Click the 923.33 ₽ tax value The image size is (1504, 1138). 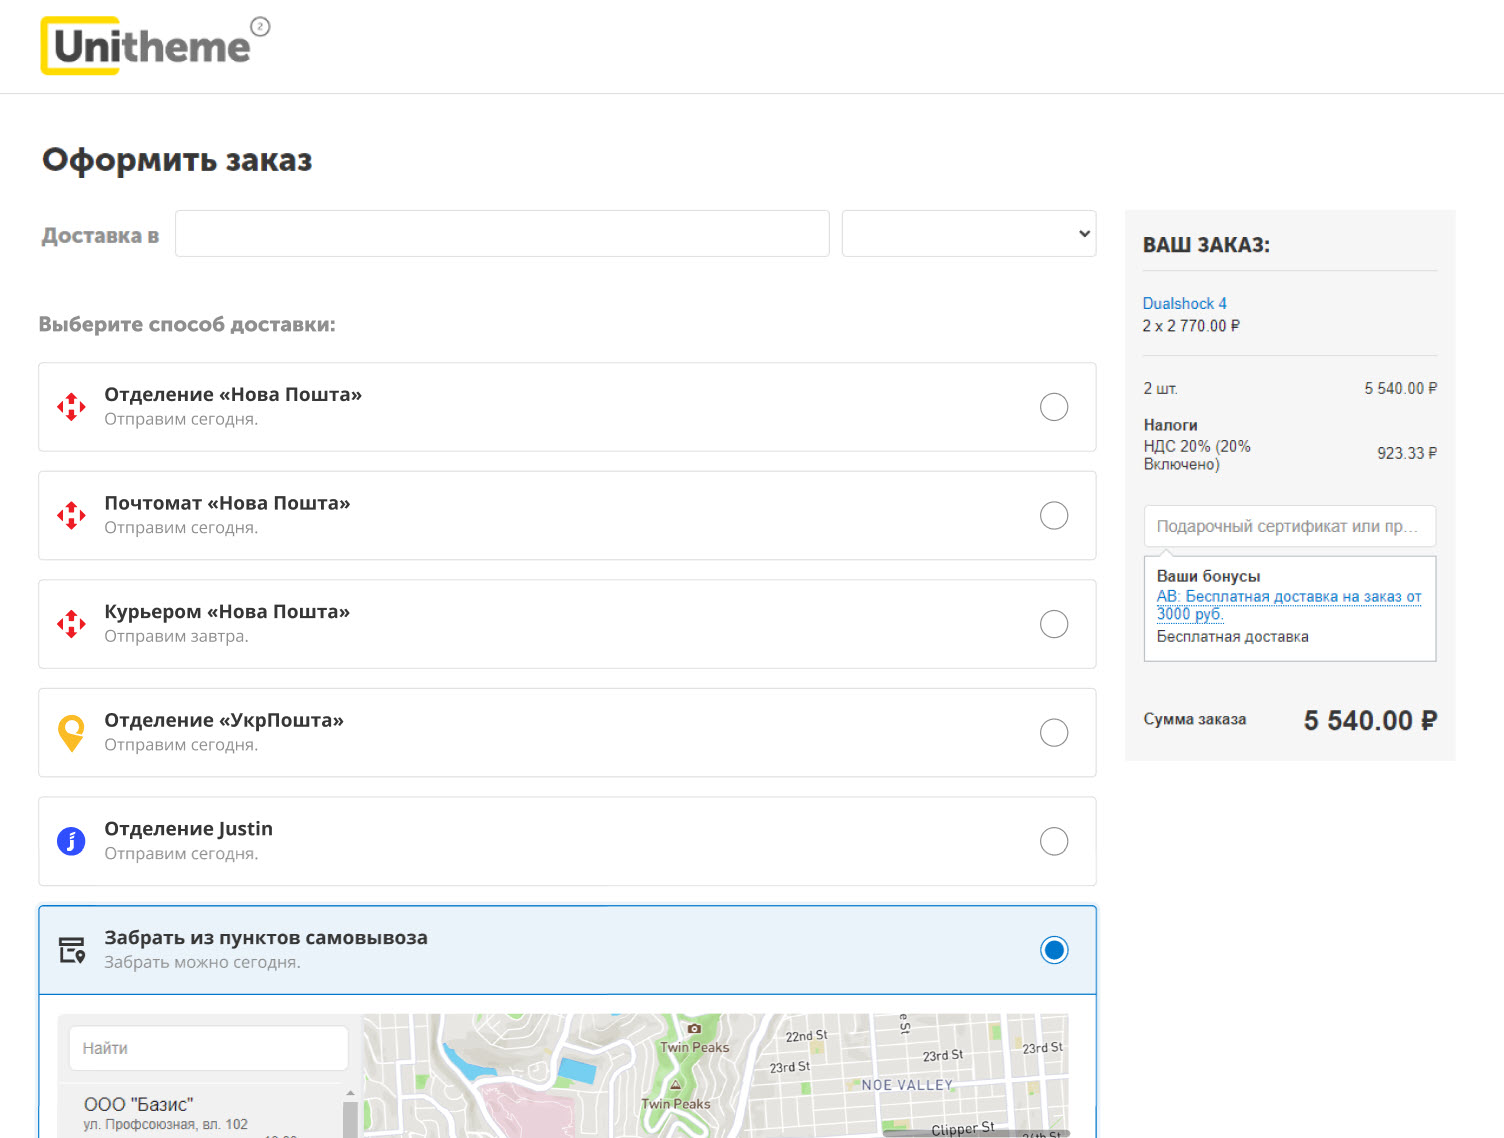point(1407,453)
